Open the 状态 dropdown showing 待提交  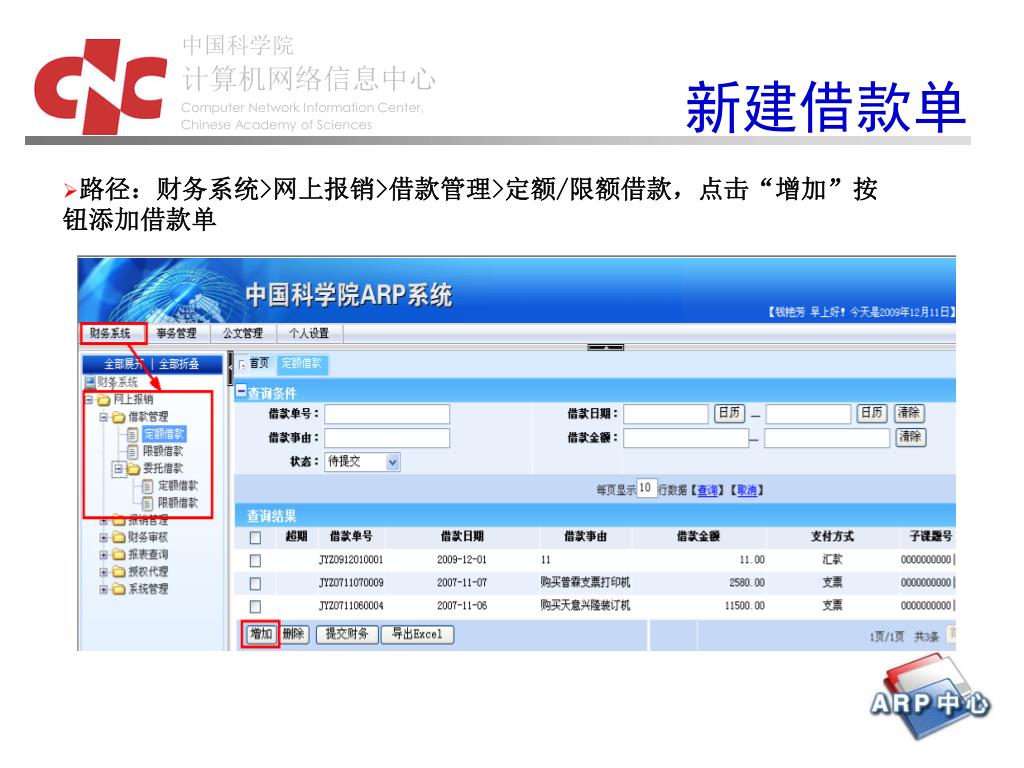362,462
